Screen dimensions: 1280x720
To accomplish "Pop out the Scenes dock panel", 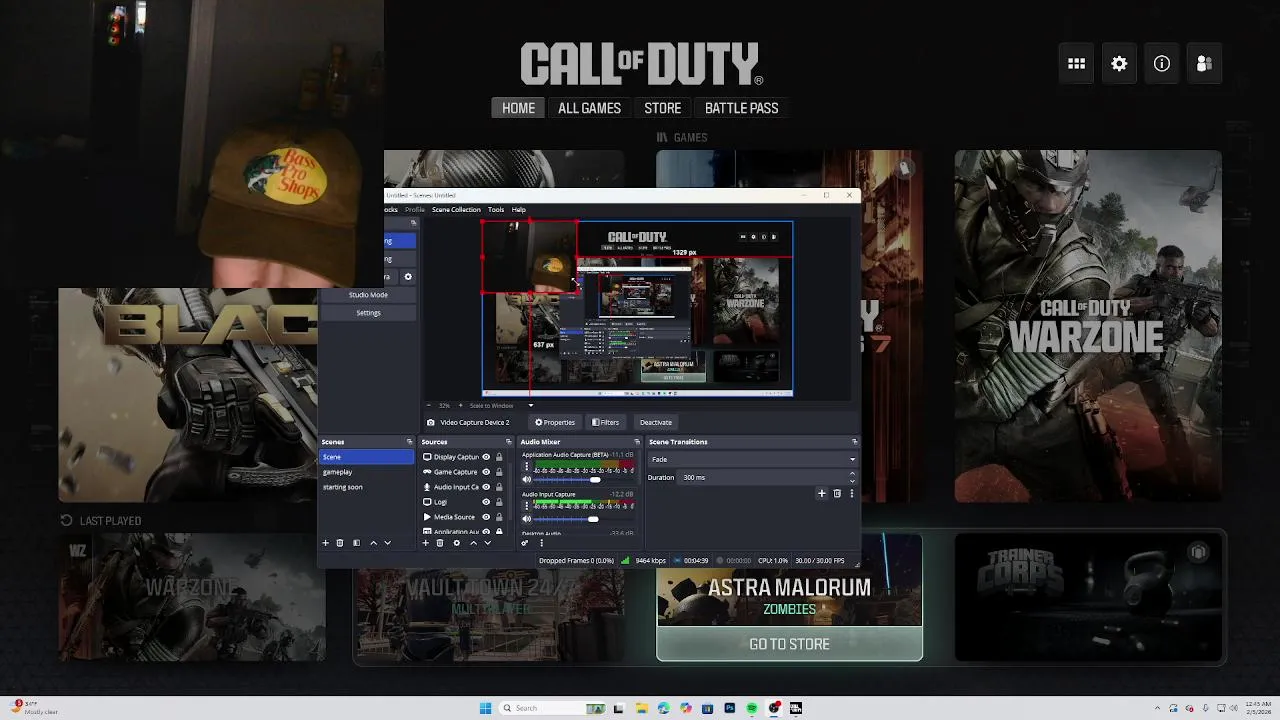I will [409, 442].
